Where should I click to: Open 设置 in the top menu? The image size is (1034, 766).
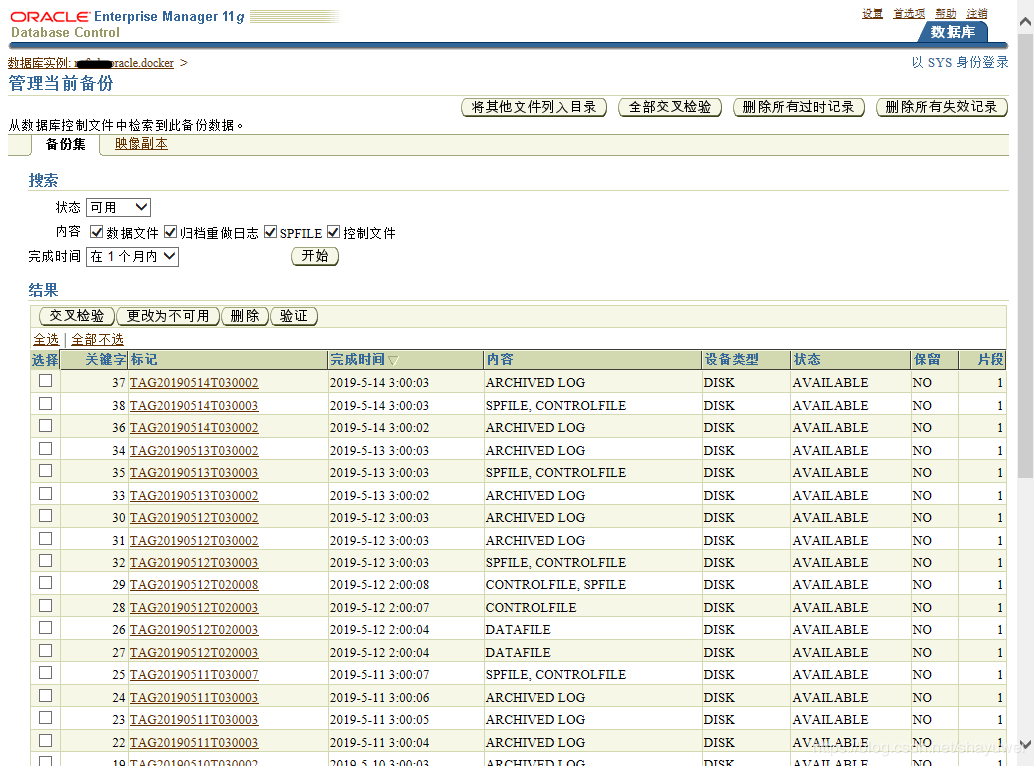click(x=872, y=13)
